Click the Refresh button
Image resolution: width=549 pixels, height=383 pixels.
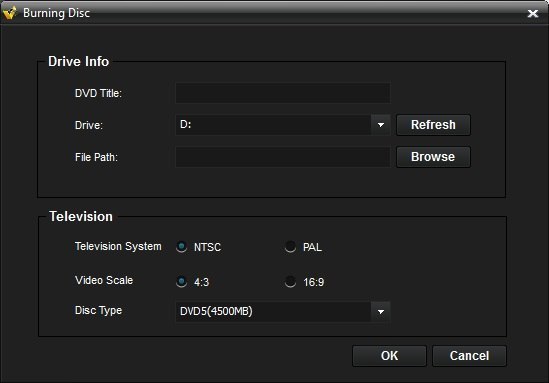click(x=433, y=125)
